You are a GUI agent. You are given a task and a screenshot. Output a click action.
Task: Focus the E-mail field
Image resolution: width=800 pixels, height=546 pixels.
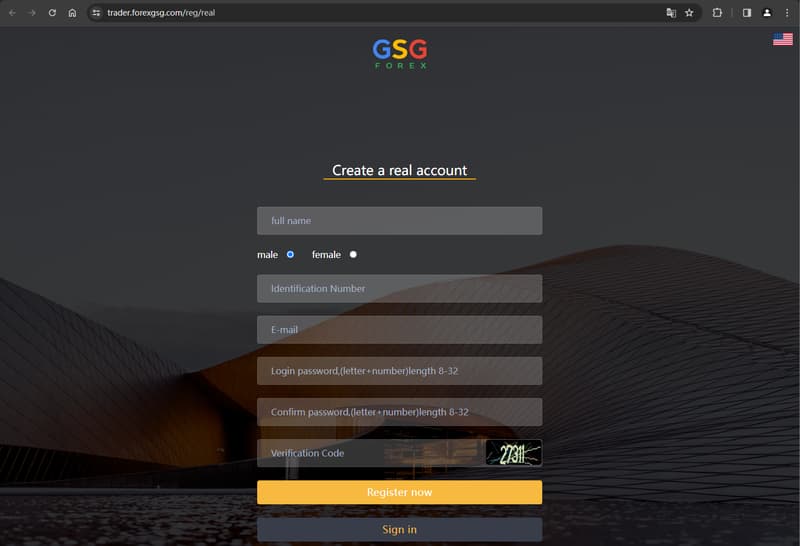(399, 330)
